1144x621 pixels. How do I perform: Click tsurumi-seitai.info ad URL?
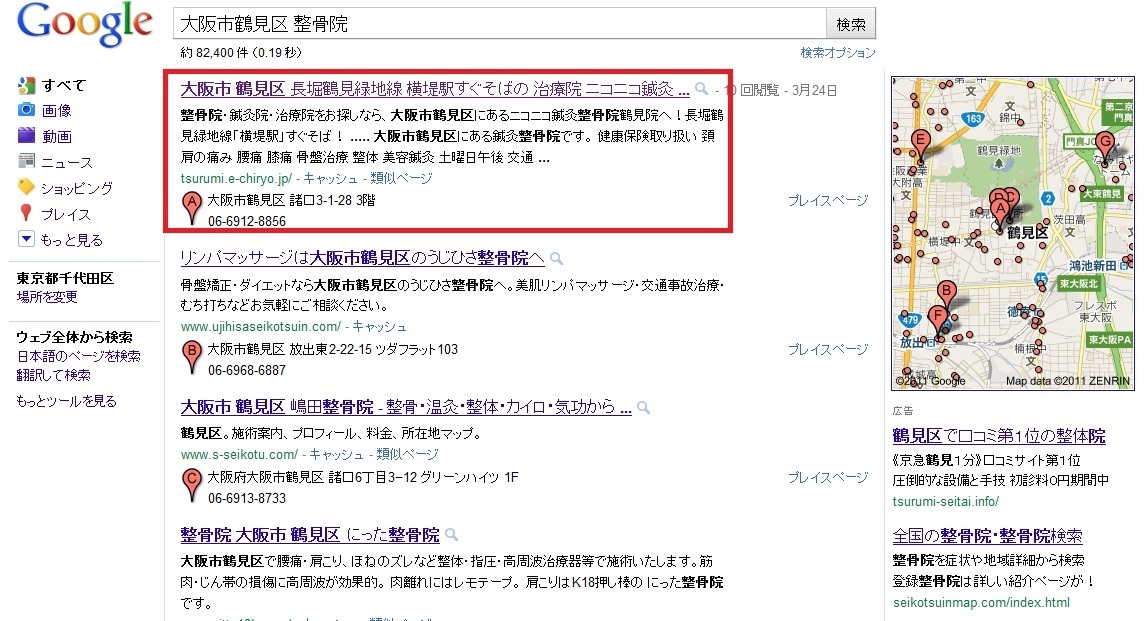946,501
